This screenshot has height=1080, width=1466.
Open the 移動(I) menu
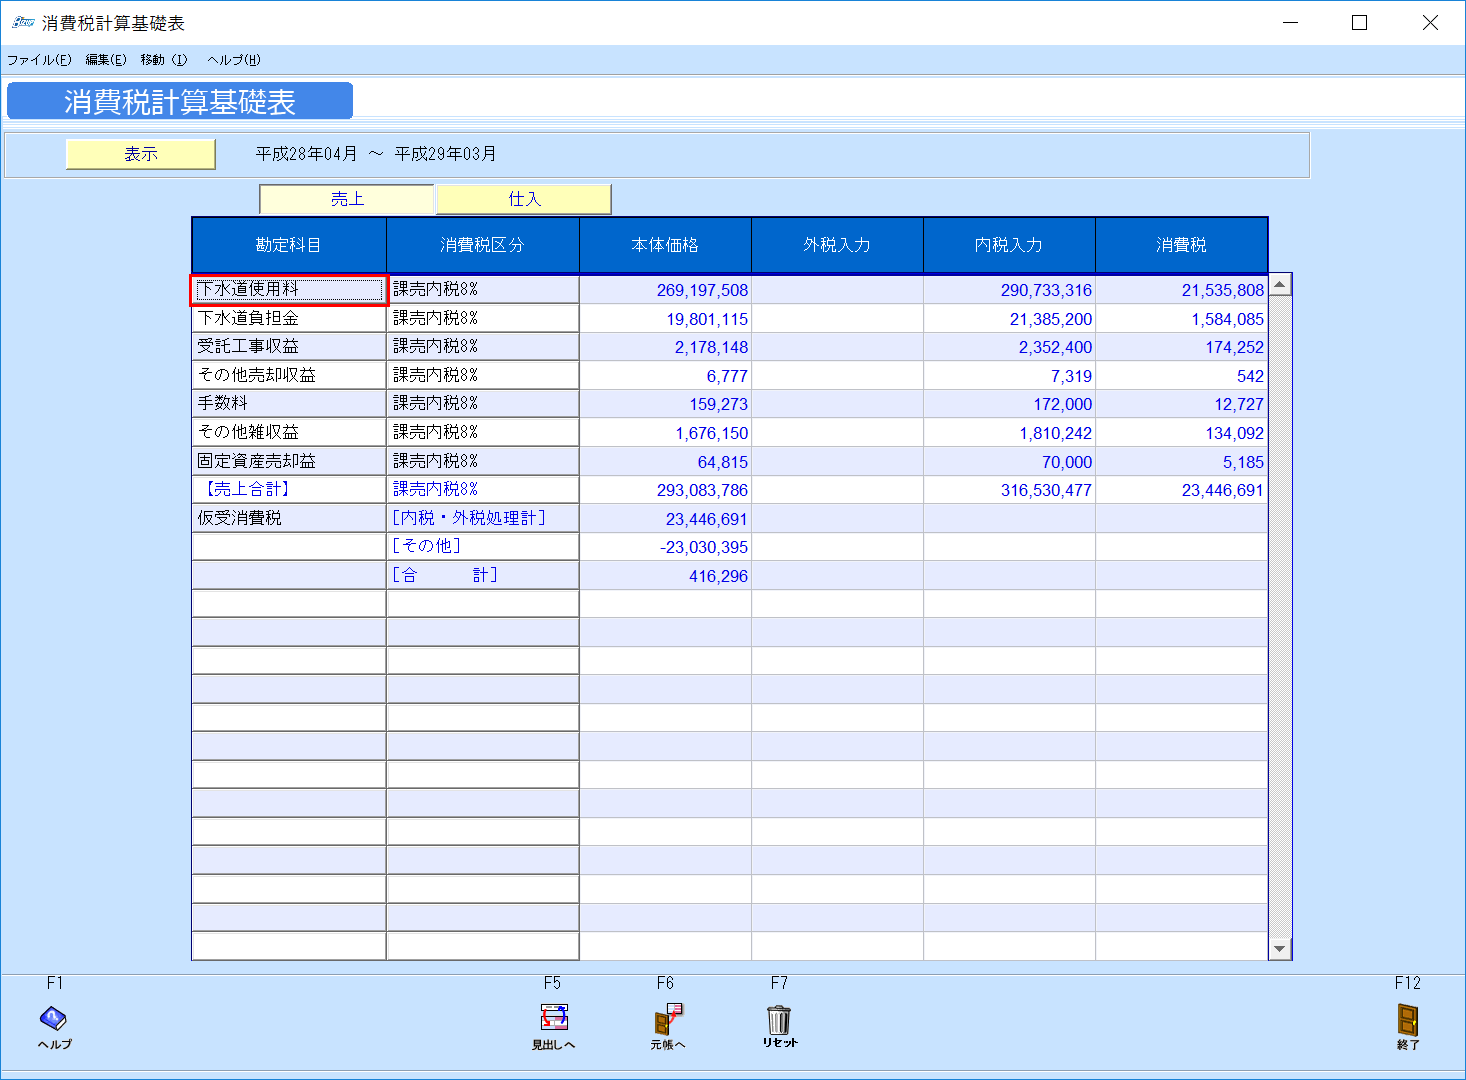163,60
